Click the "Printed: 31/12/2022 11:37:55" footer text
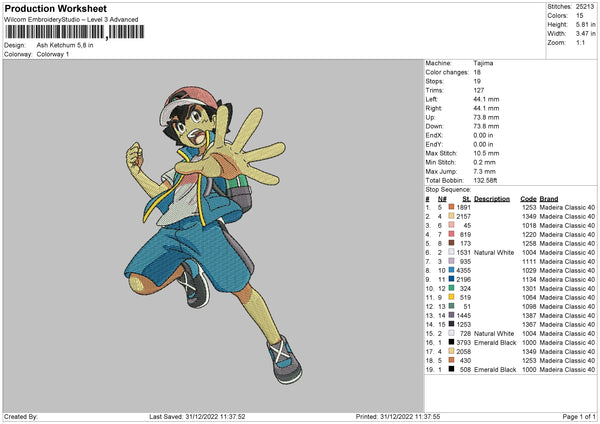The height and width of the screenshot is (424, 600). pos(398,416)
